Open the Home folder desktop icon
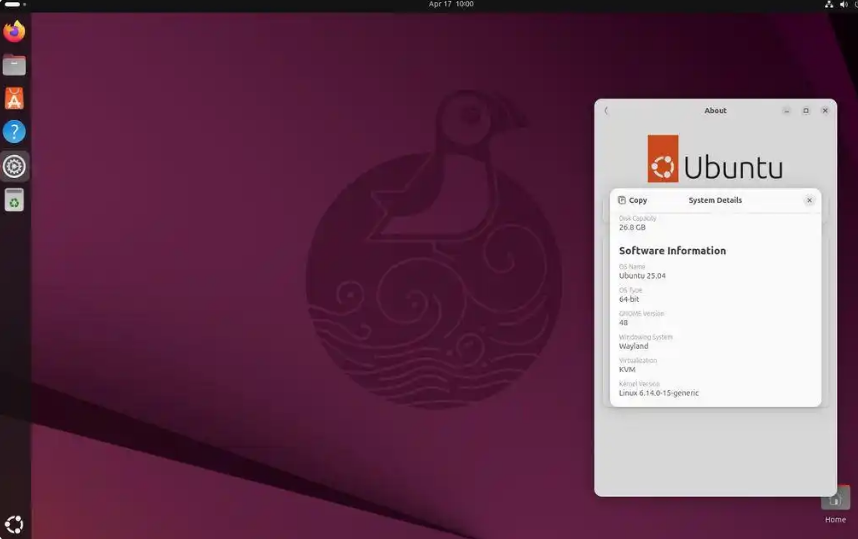Screen dimensions: 858x539 (x=835, y=506)
